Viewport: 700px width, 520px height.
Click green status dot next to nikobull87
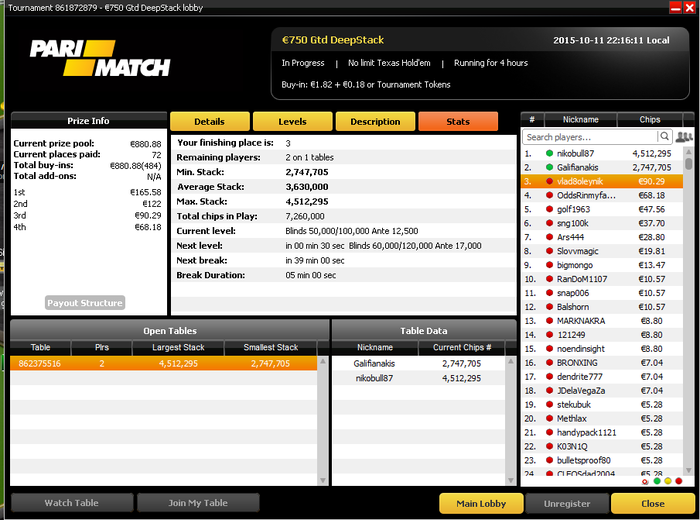tap(549, 153)
